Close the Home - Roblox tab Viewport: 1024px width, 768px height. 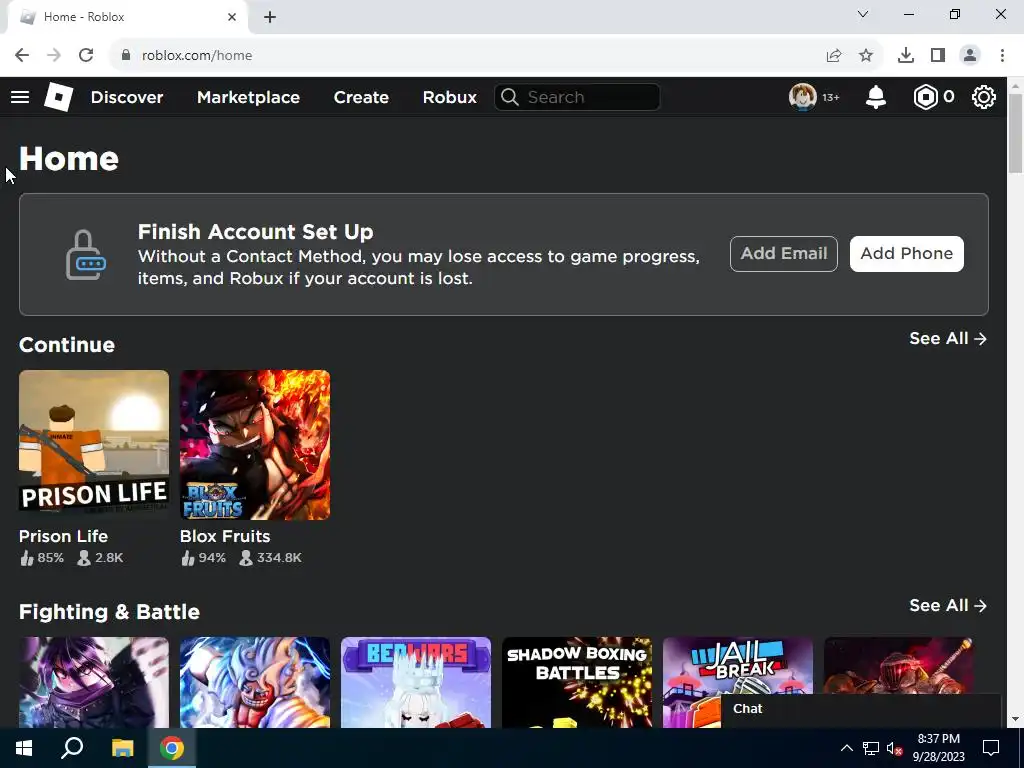point(232,17)
